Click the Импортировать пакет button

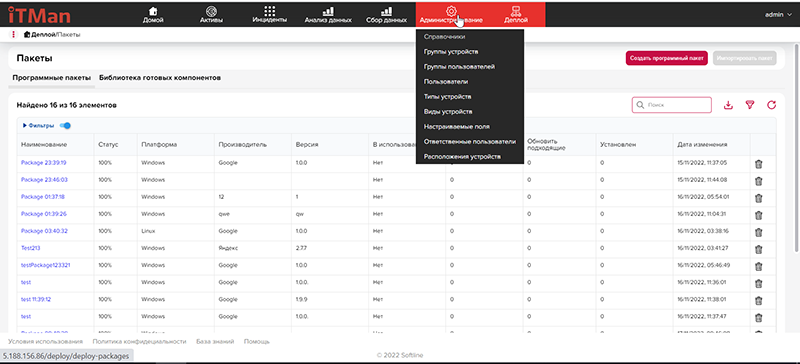745,58
